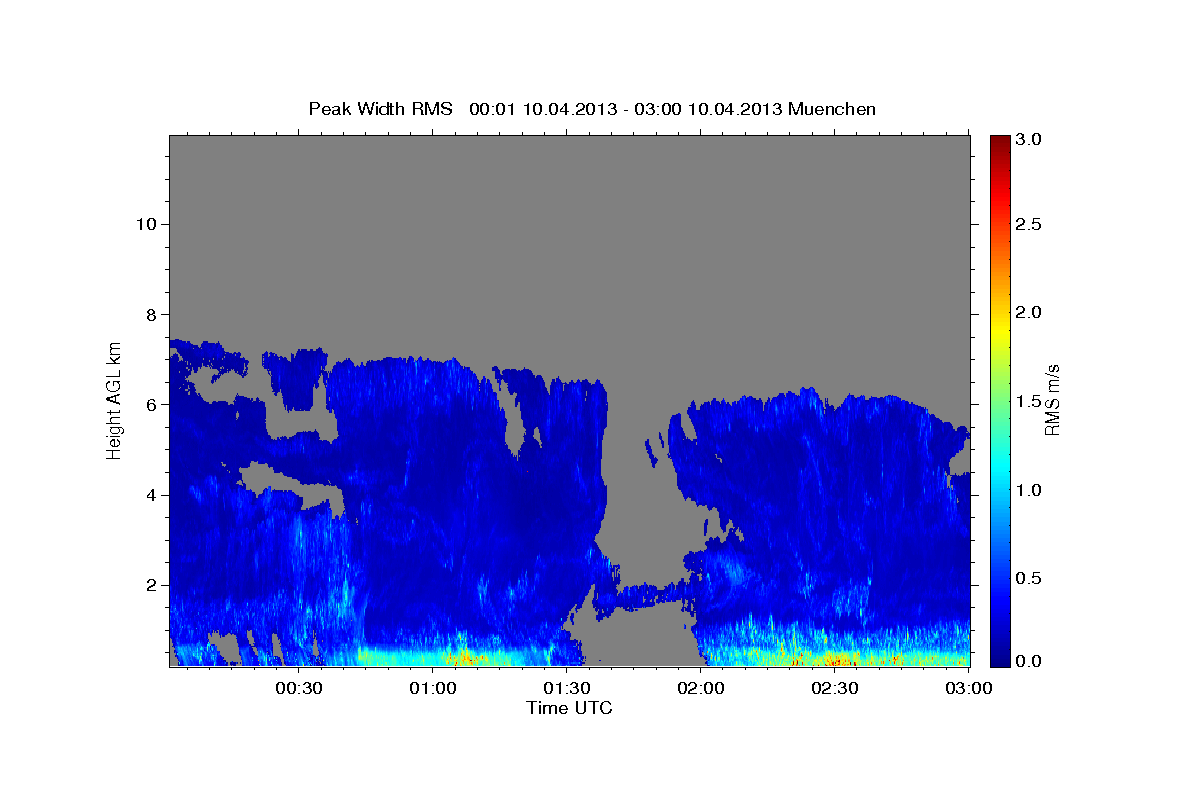The image size is (1200, 800).
Task: Click the colorbar value 1.0
Action: pos(1029,490)
